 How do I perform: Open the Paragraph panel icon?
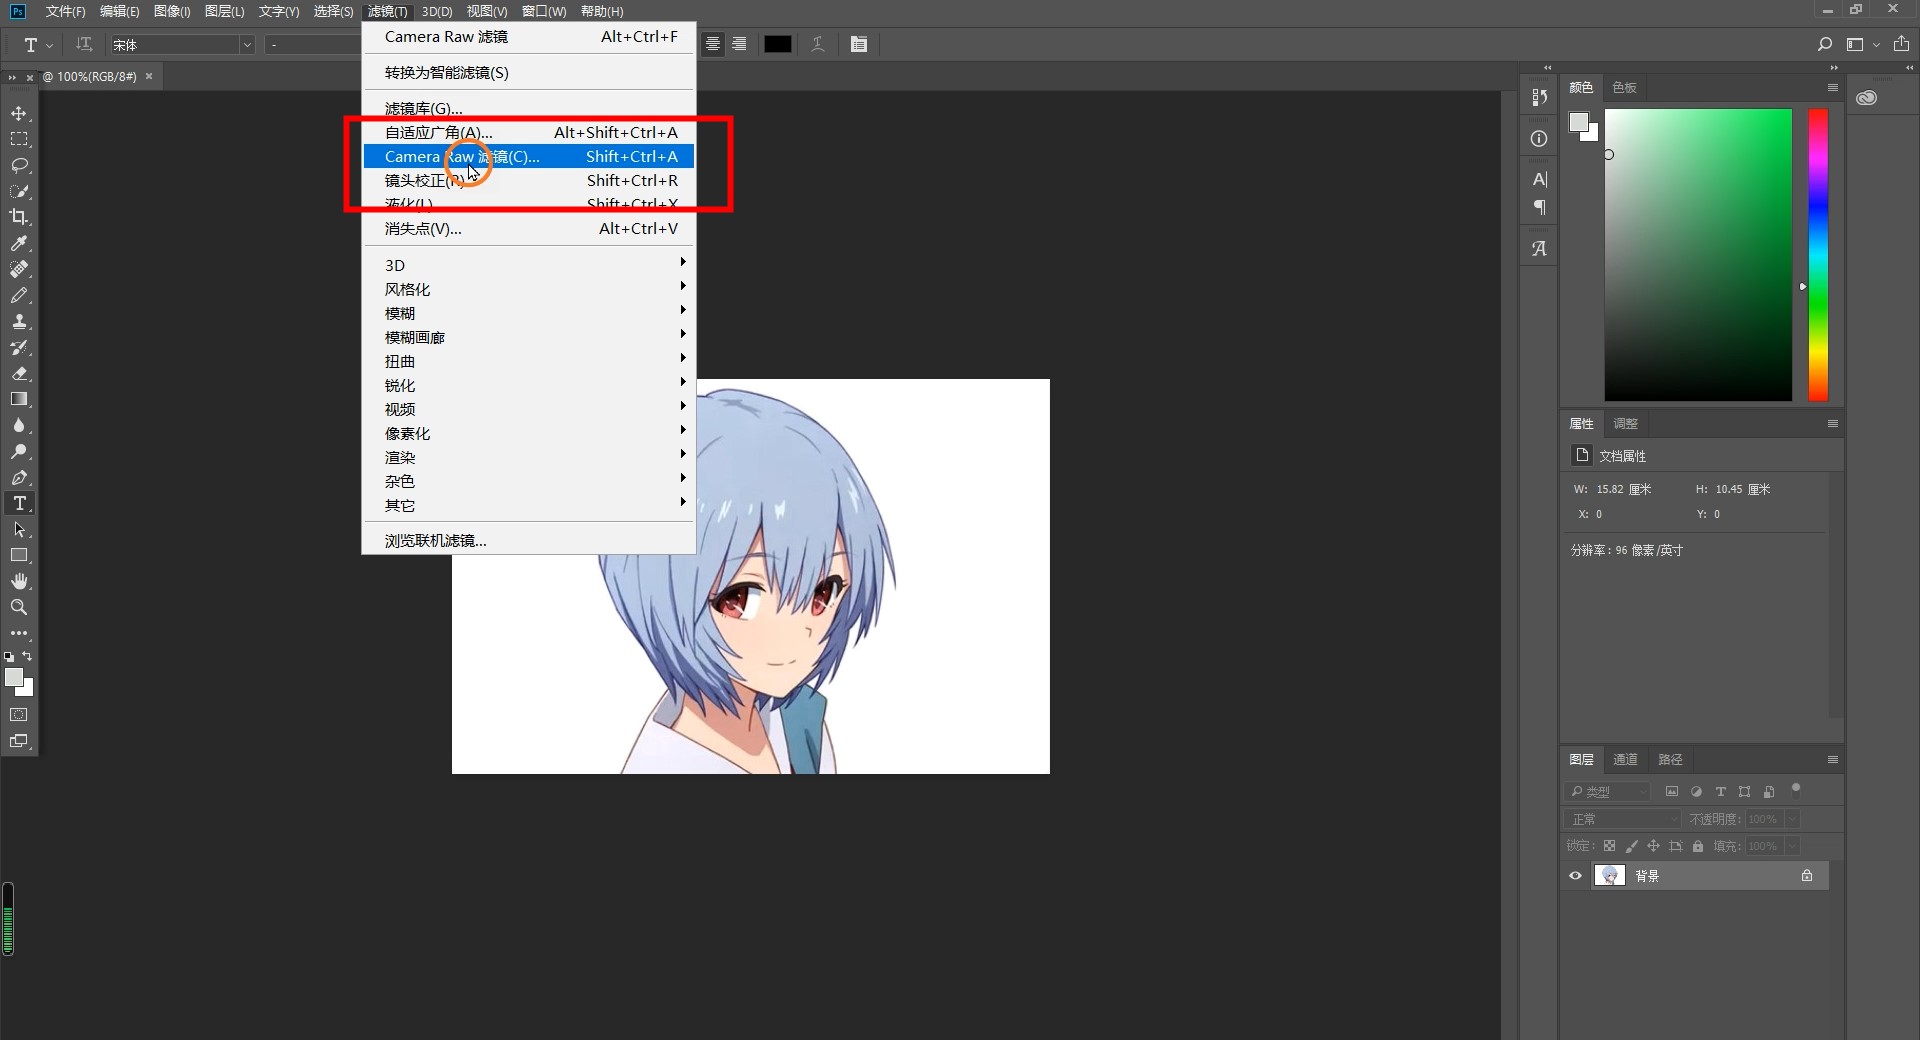click(1539, 207)
